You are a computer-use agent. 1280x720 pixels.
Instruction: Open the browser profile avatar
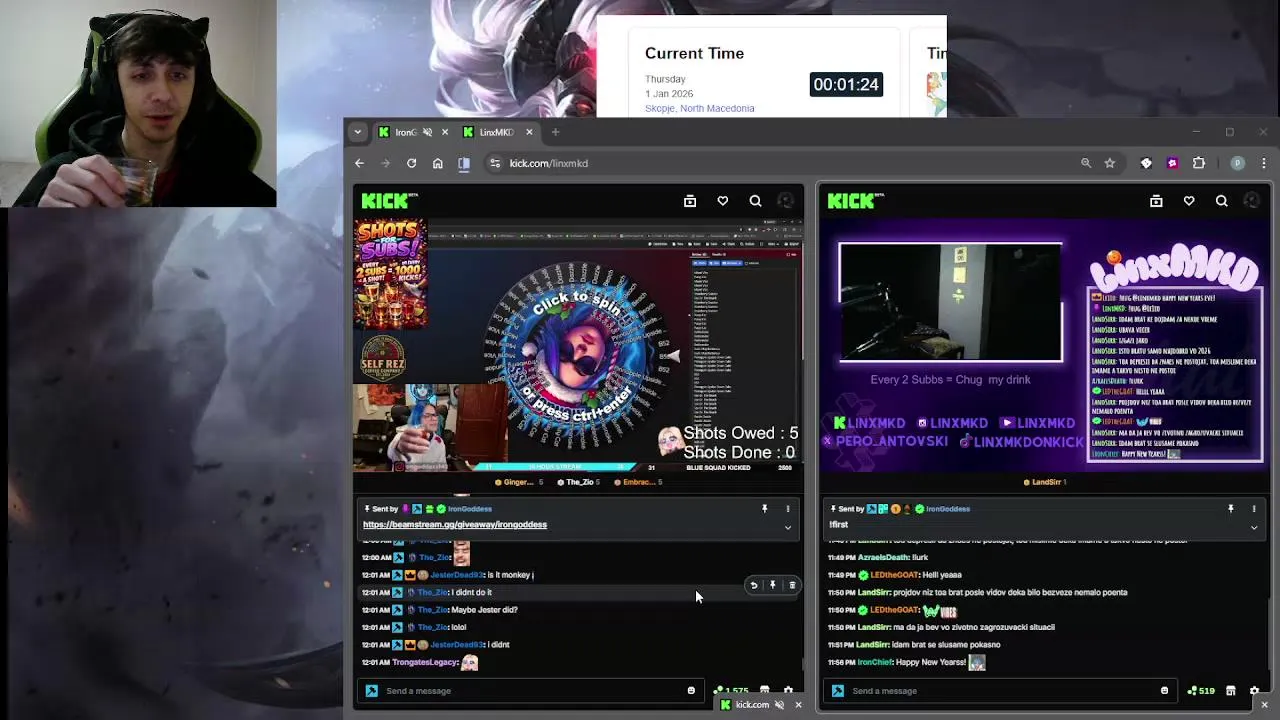click(x=1238, y=163)
